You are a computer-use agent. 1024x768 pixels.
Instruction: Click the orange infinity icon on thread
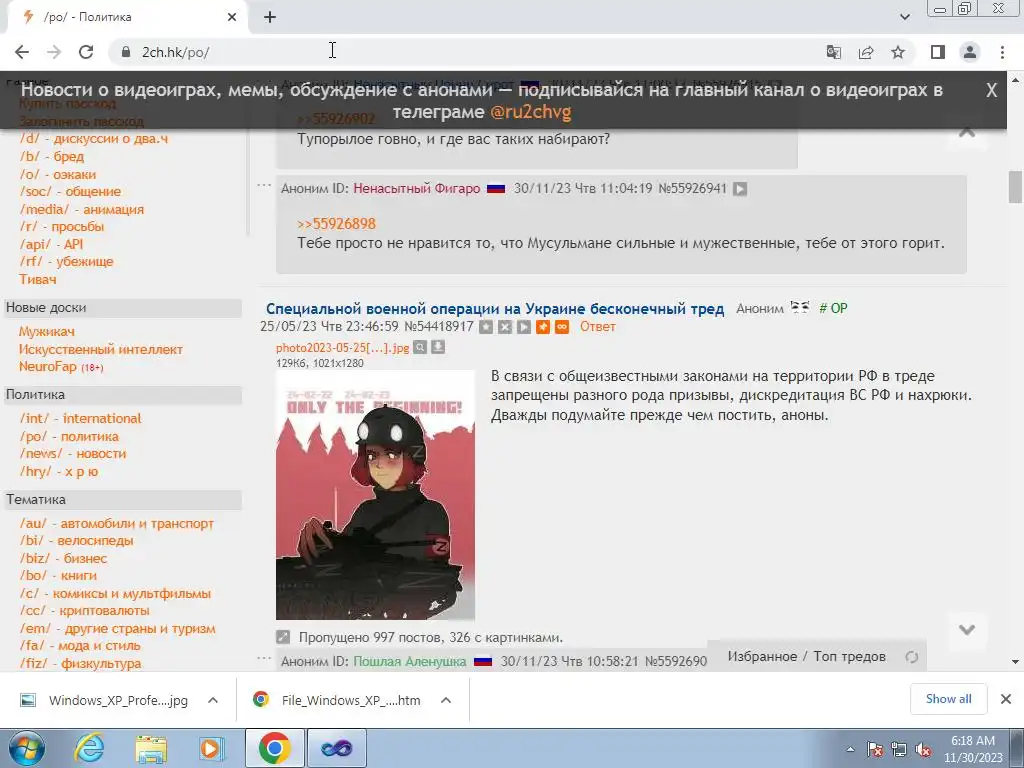coord(562,327)
